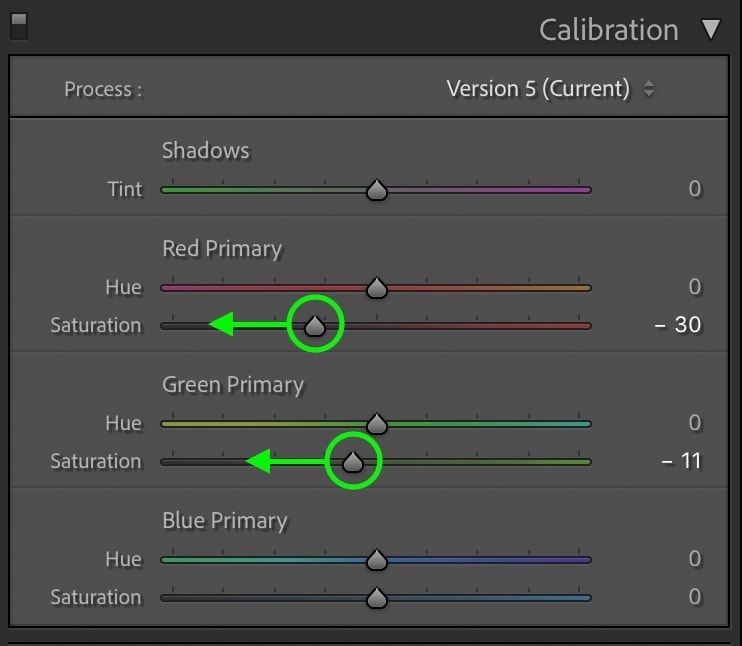Click the Blue Primary Hue value field
The width and height of the screenshot is (742, 646).
point(695,558)
